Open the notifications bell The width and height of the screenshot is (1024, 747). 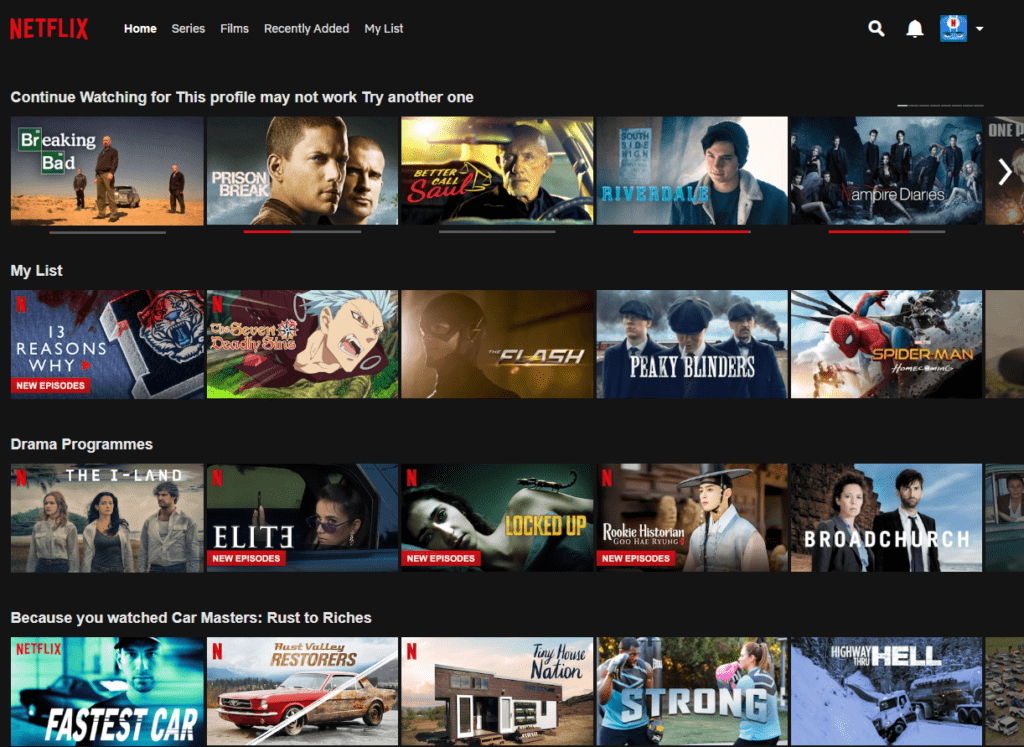tap(914, 29)
